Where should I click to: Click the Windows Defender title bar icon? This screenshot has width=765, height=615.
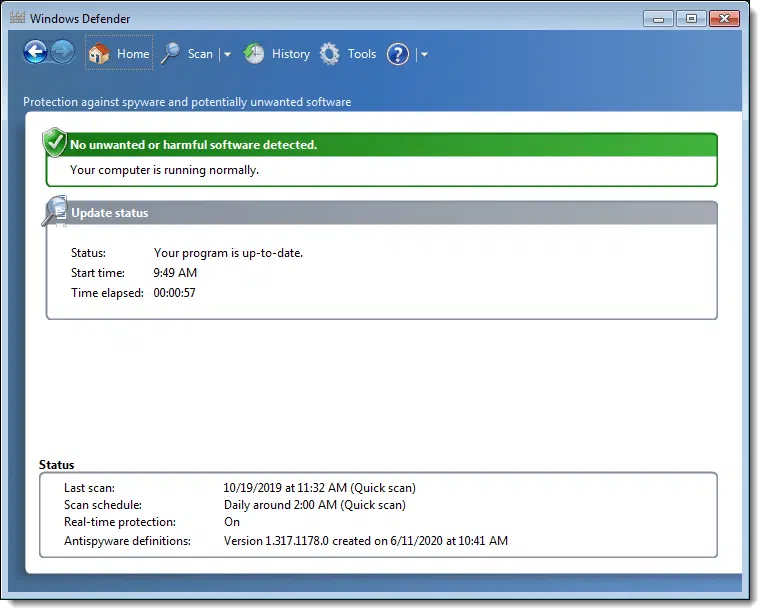(17, 18)
